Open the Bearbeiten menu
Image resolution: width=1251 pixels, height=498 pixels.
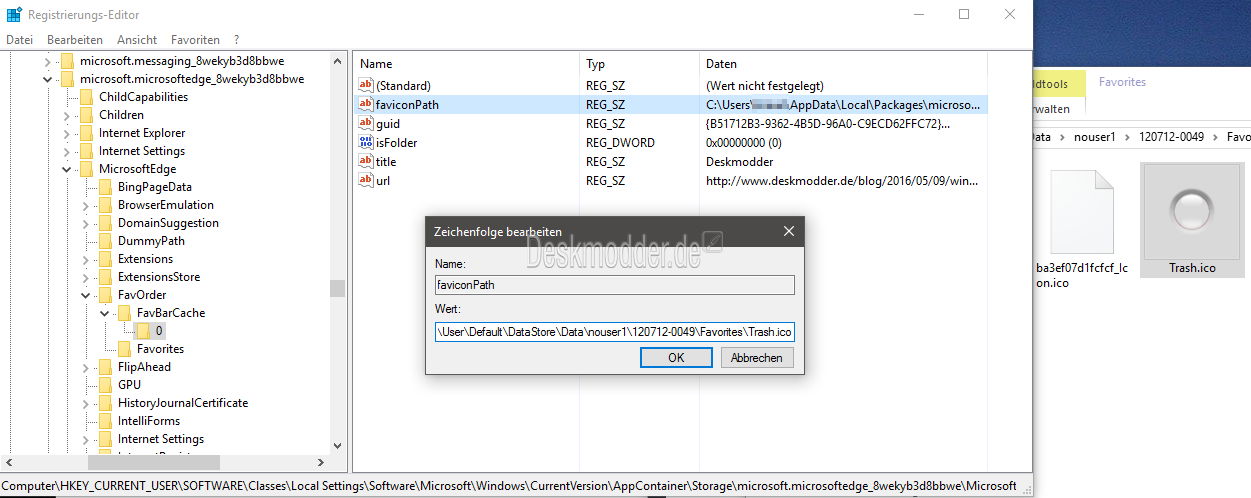[x=75, y=40]
